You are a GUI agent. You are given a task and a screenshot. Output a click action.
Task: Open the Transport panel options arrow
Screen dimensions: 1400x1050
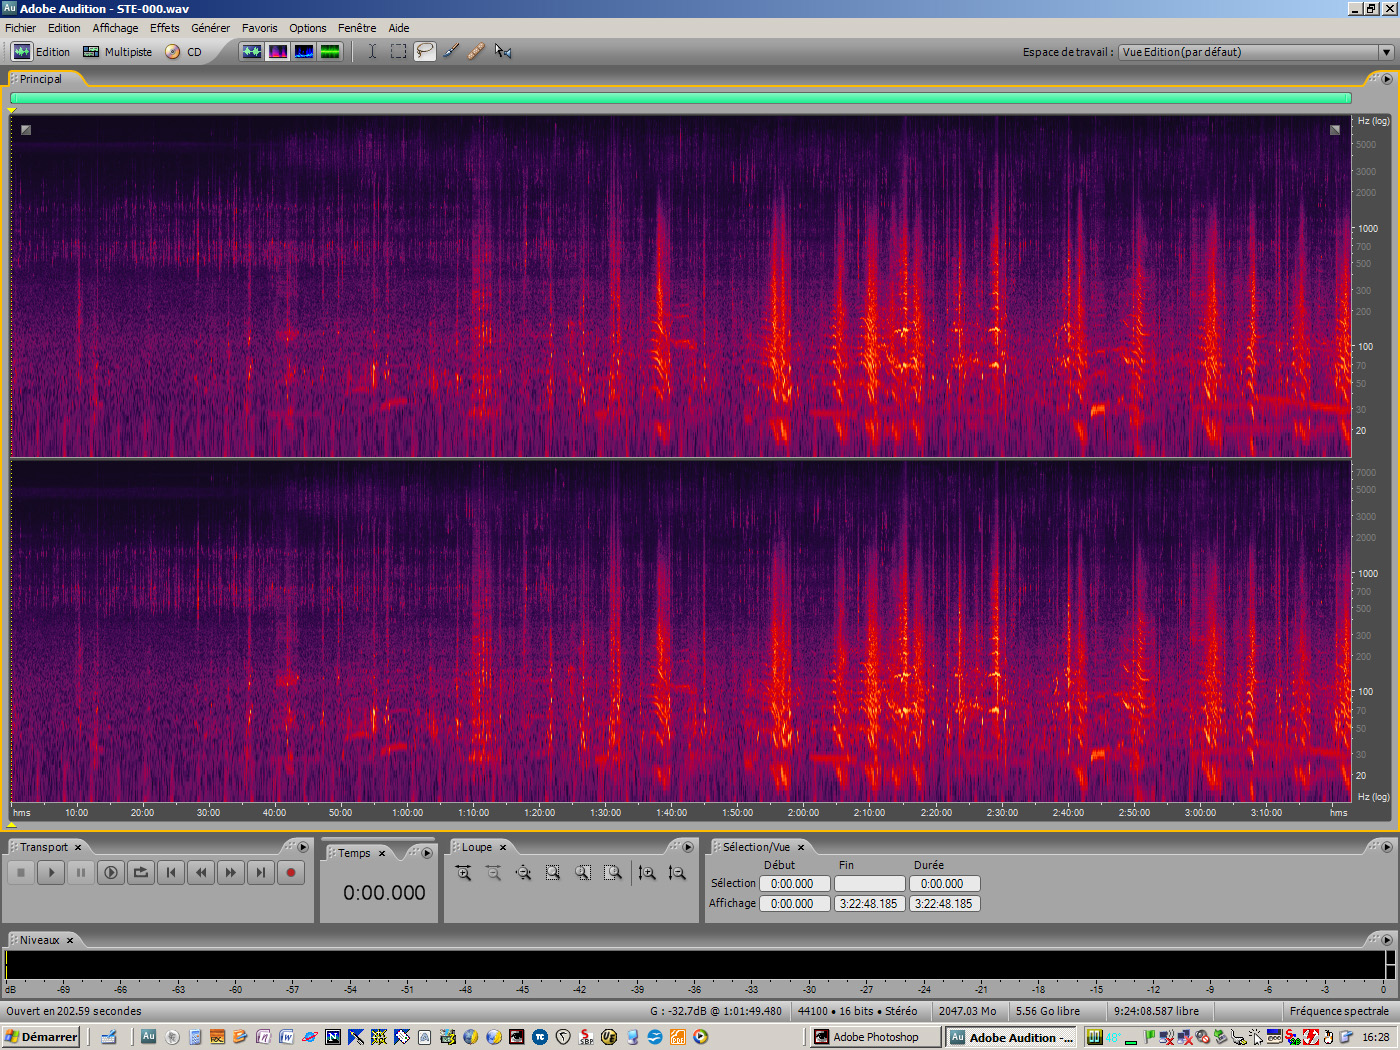[x=303, y=846]
